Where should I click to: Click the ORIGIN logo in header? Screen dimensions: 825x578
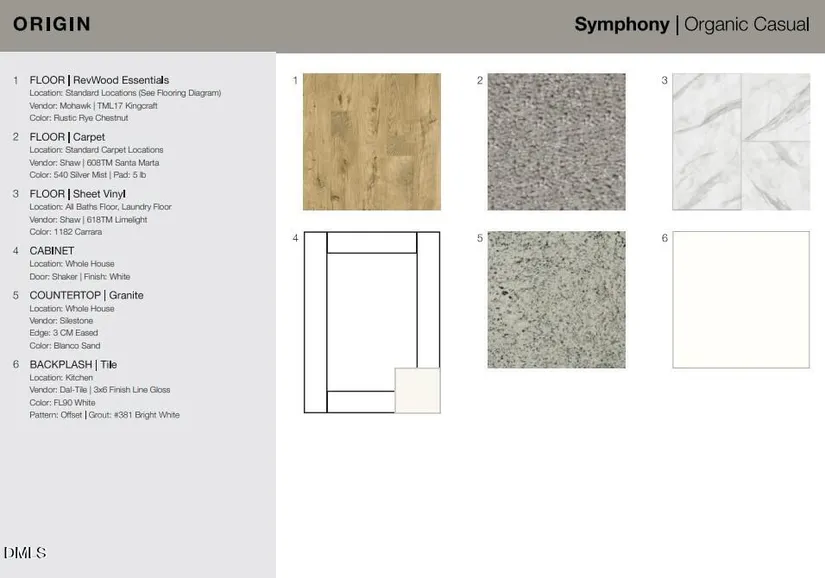52,24
